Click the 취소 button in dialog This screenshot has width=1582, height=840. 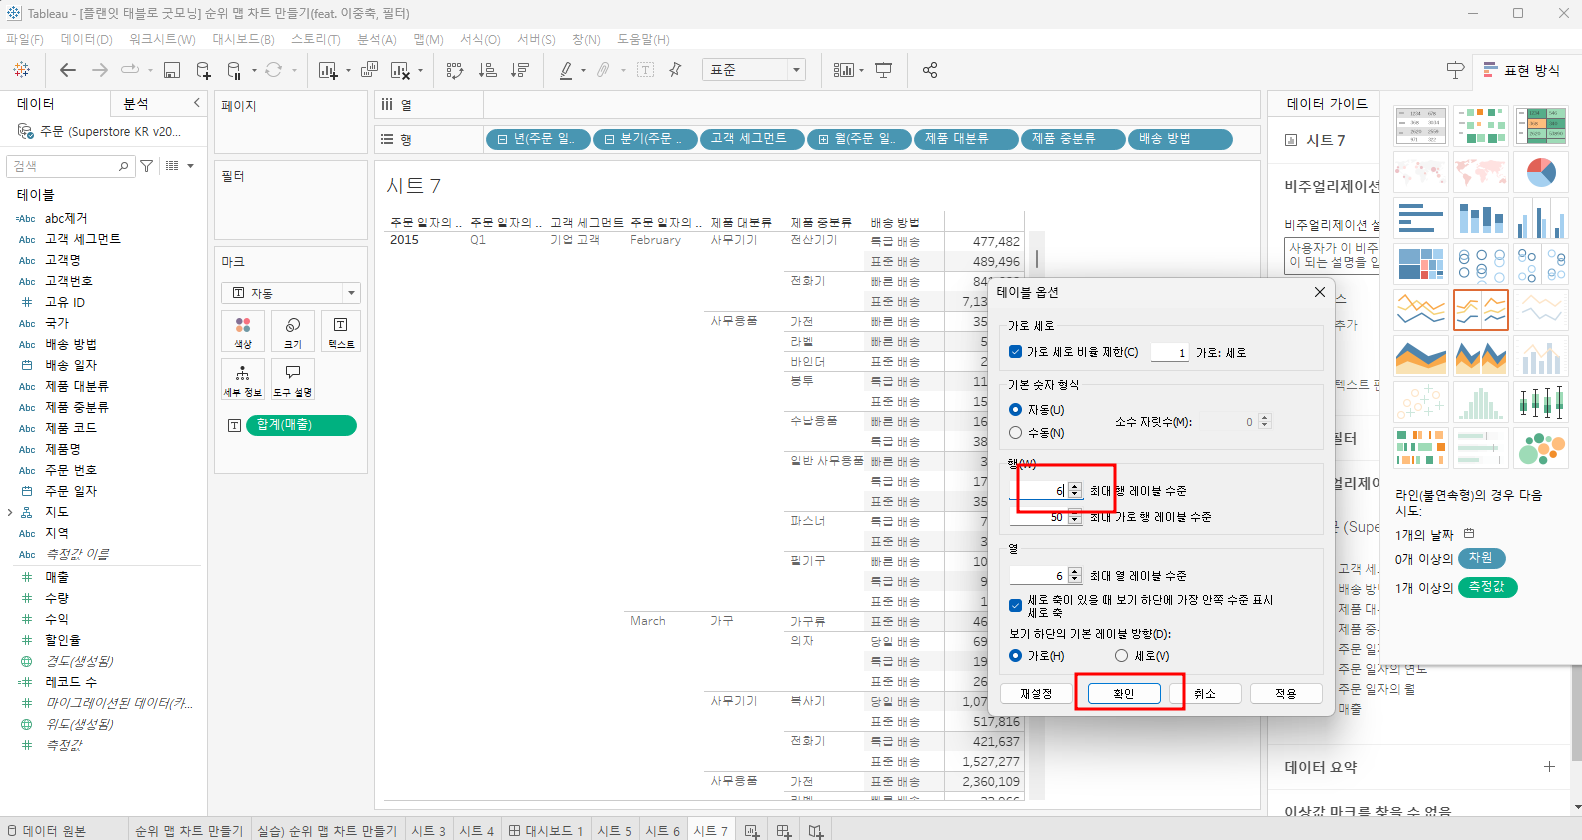[x=1205, y=693]
